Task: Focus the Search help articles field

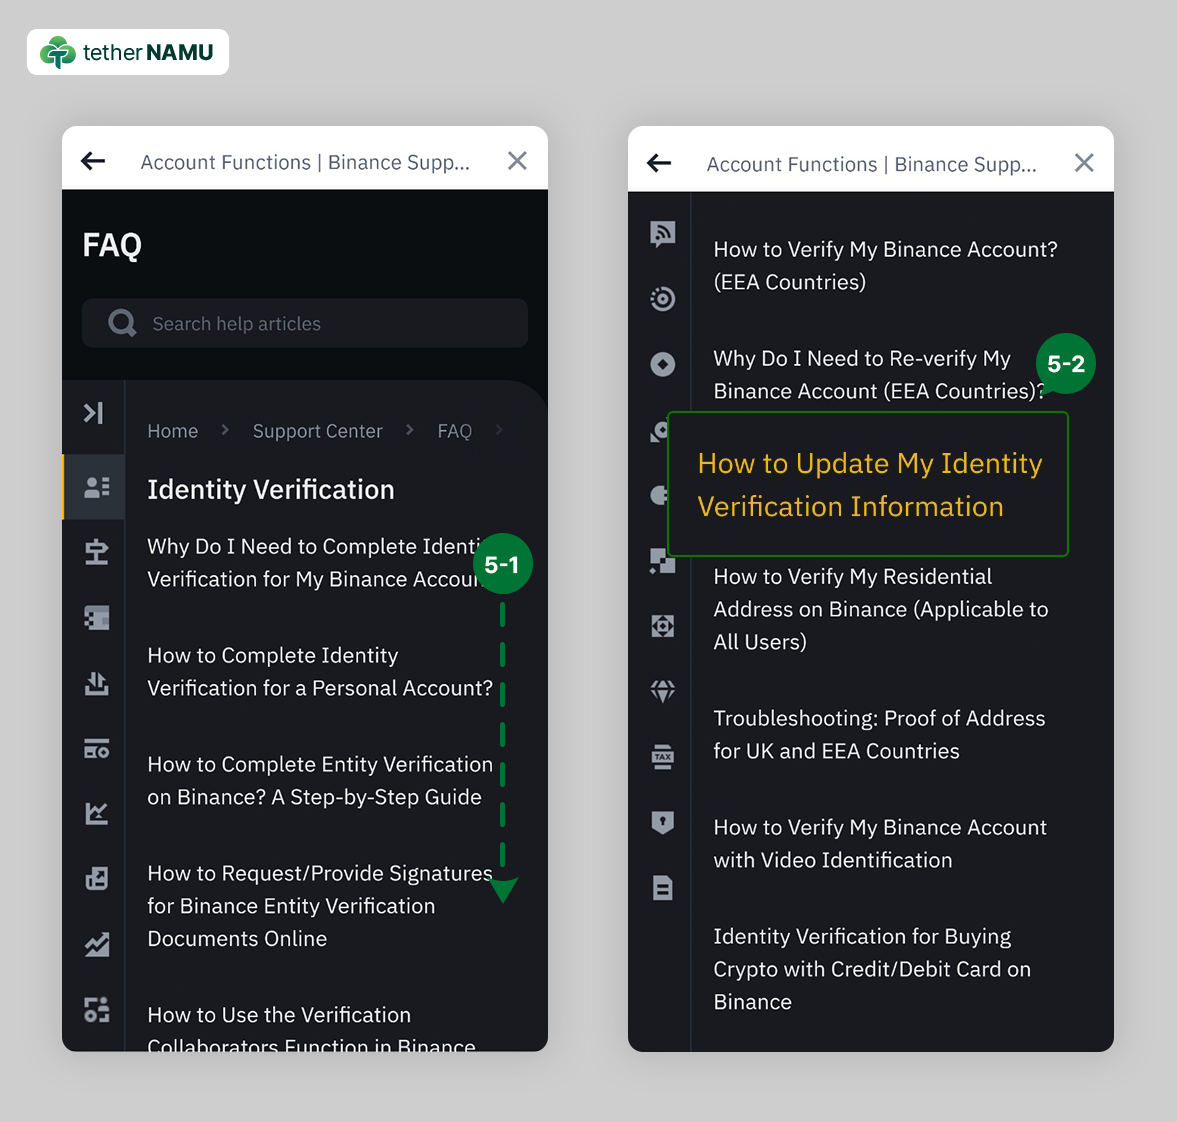Action: (305, 323)
